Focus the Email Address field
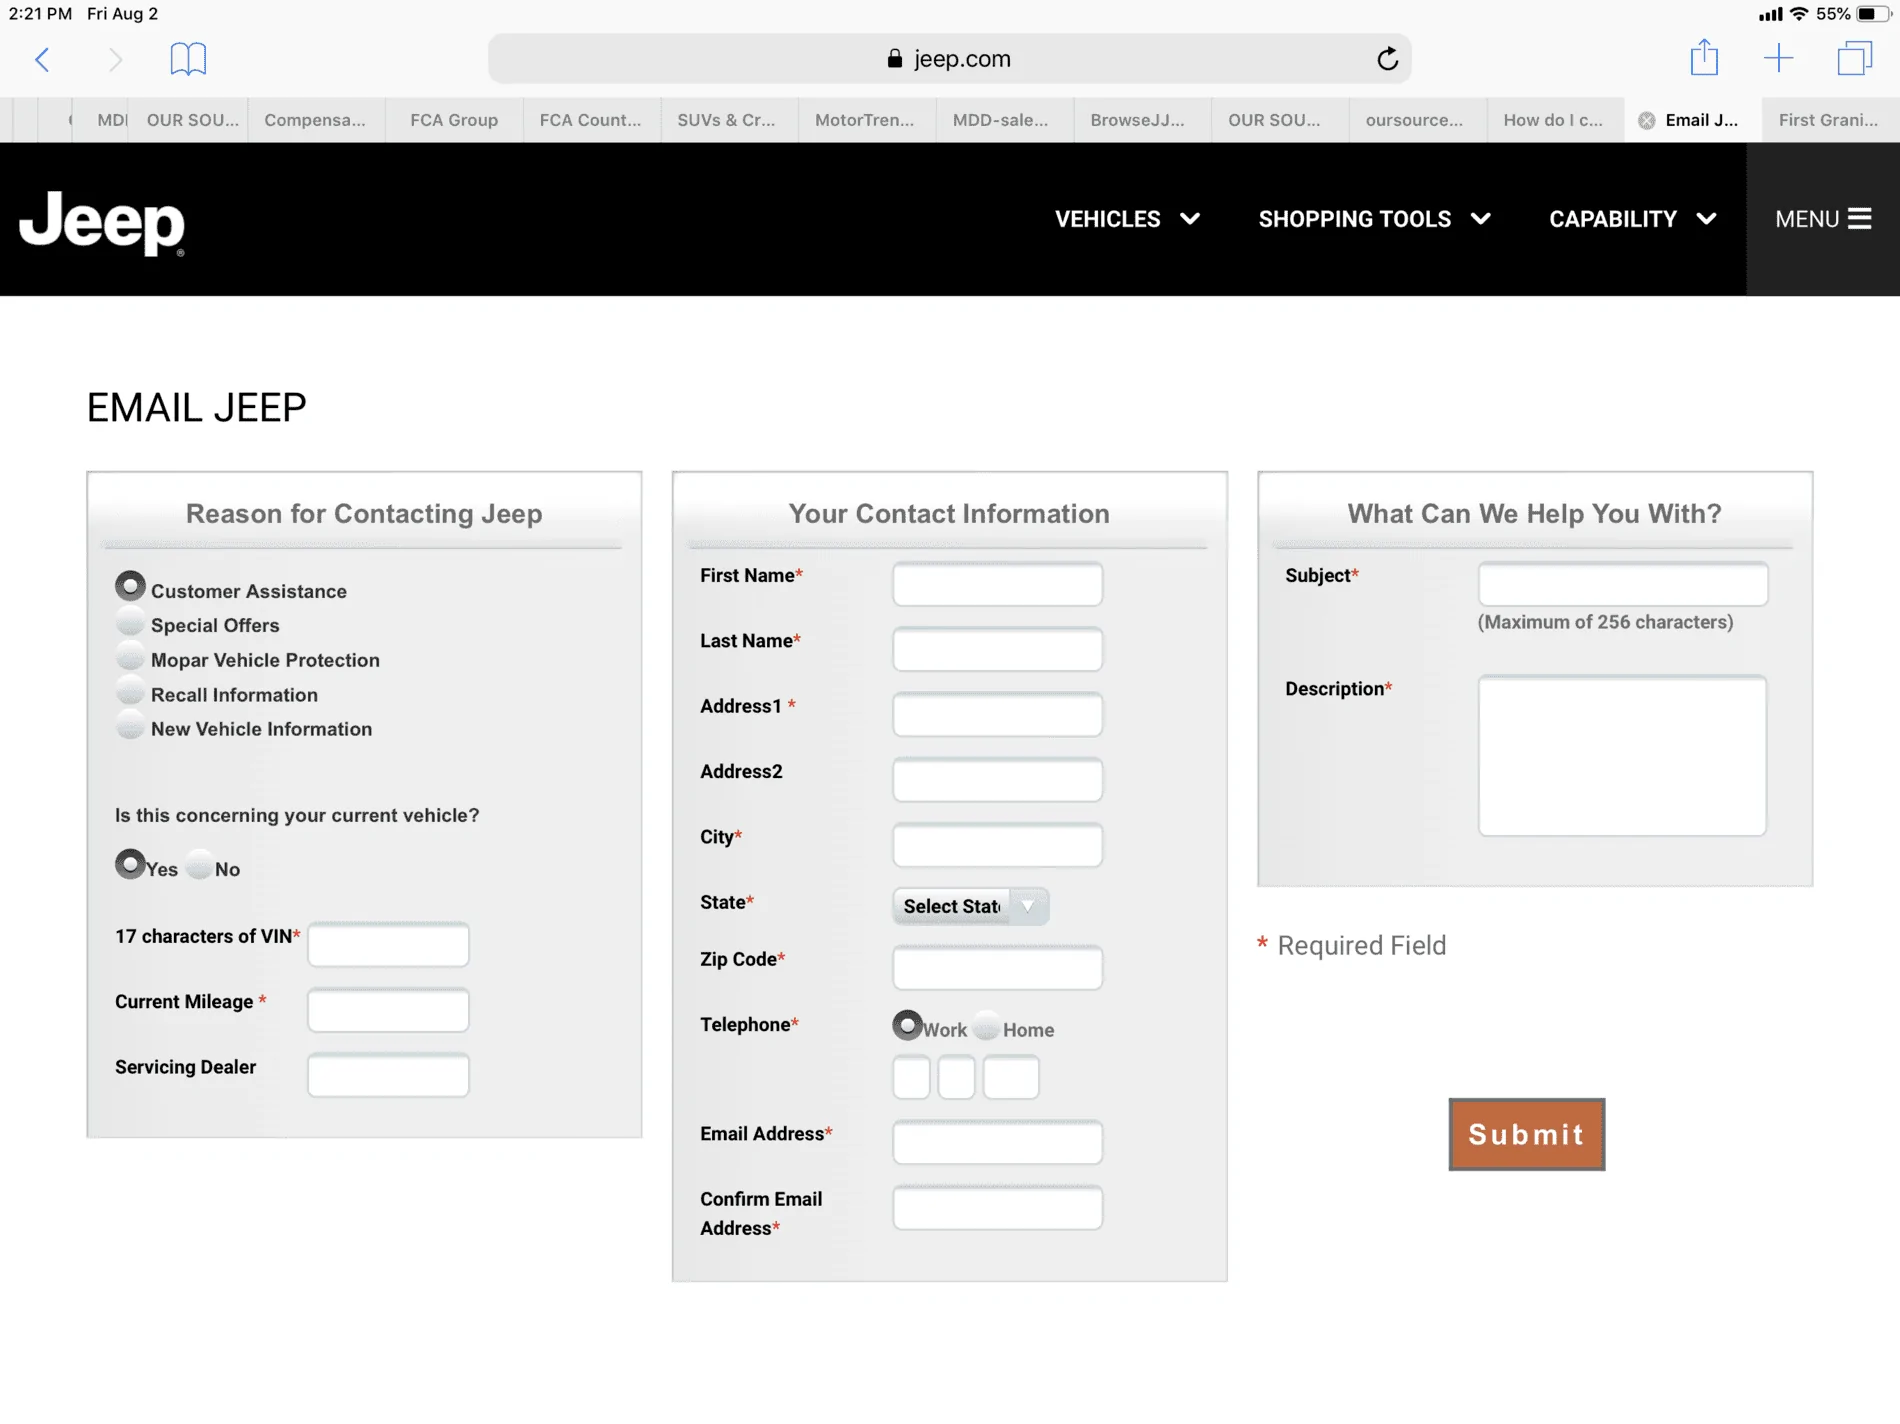 click(997, 1142)
